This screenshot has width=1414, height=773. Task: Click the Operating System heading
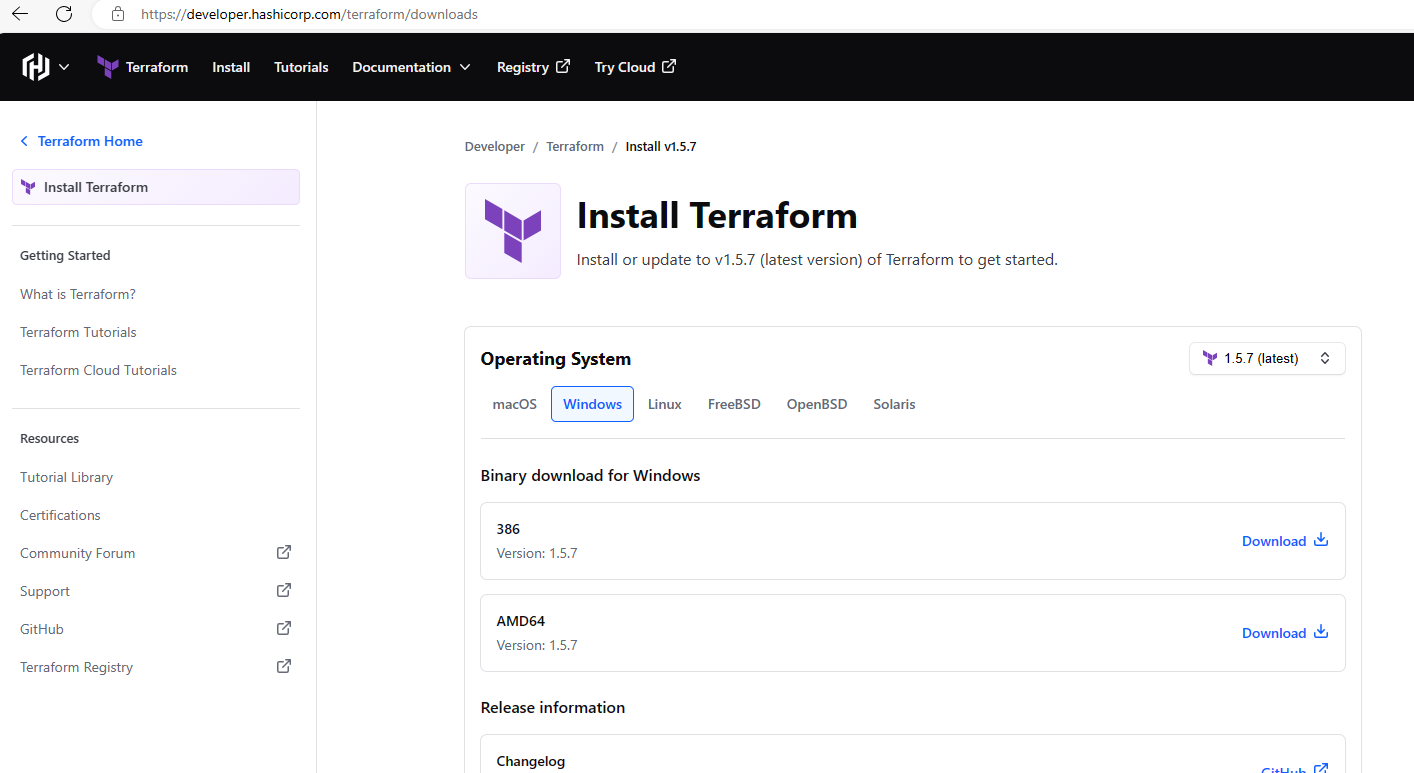(556, 359)
